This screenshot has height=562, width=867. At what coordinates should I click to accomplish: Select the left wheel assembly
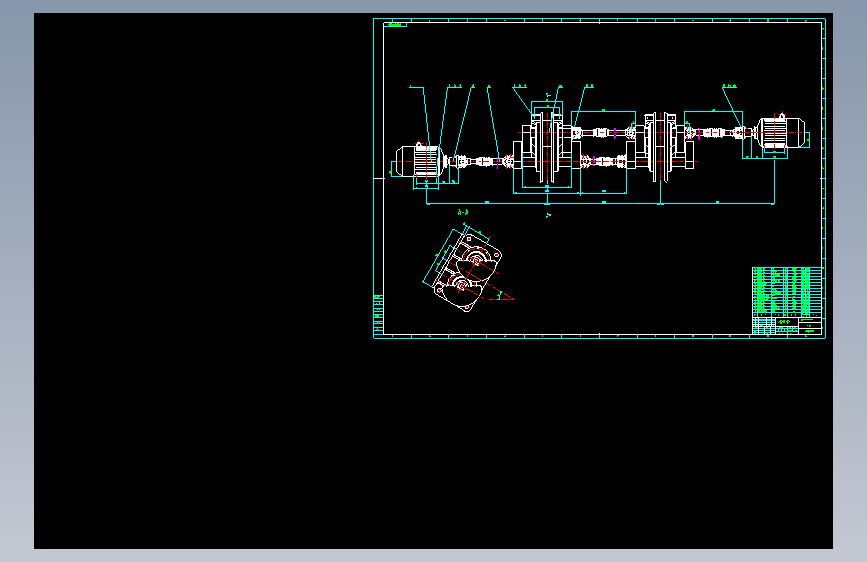pyautogui.click(x=547, y=147)
